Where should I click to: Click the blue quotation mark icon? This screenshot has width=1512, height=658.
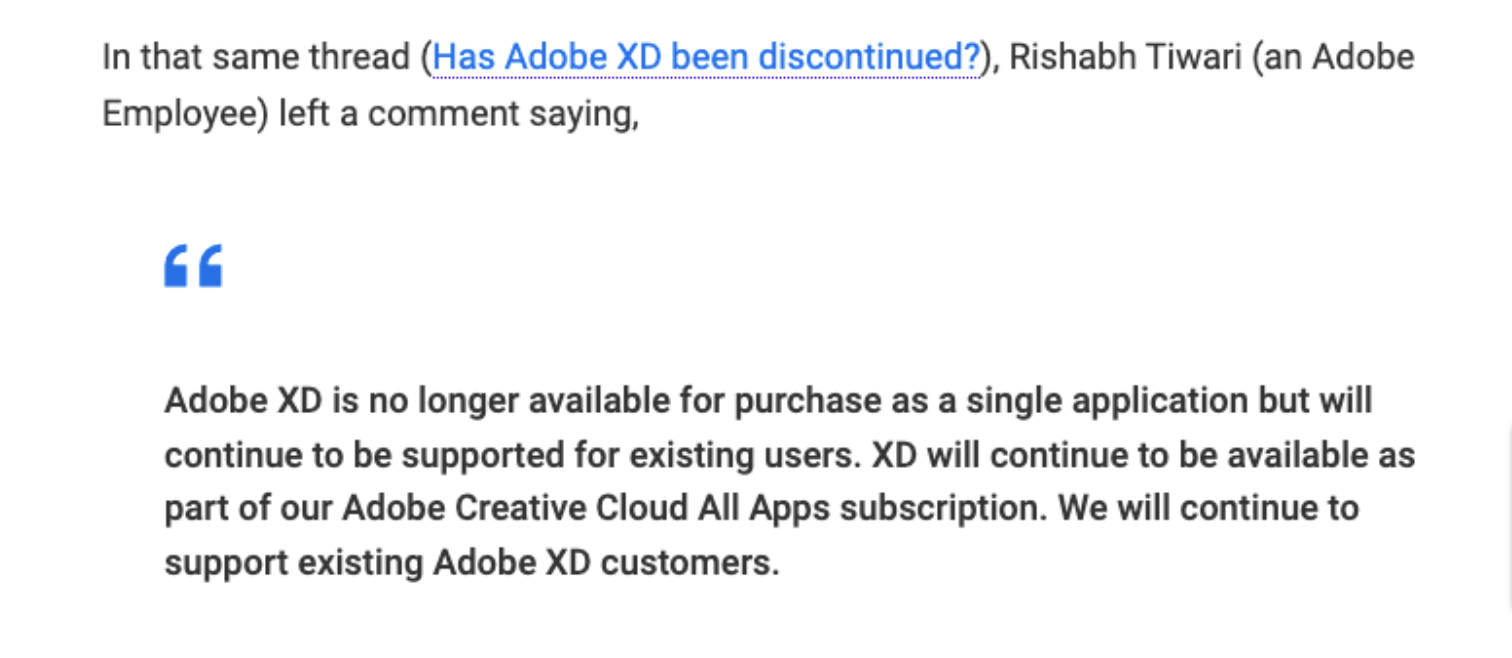pos(193,266)
